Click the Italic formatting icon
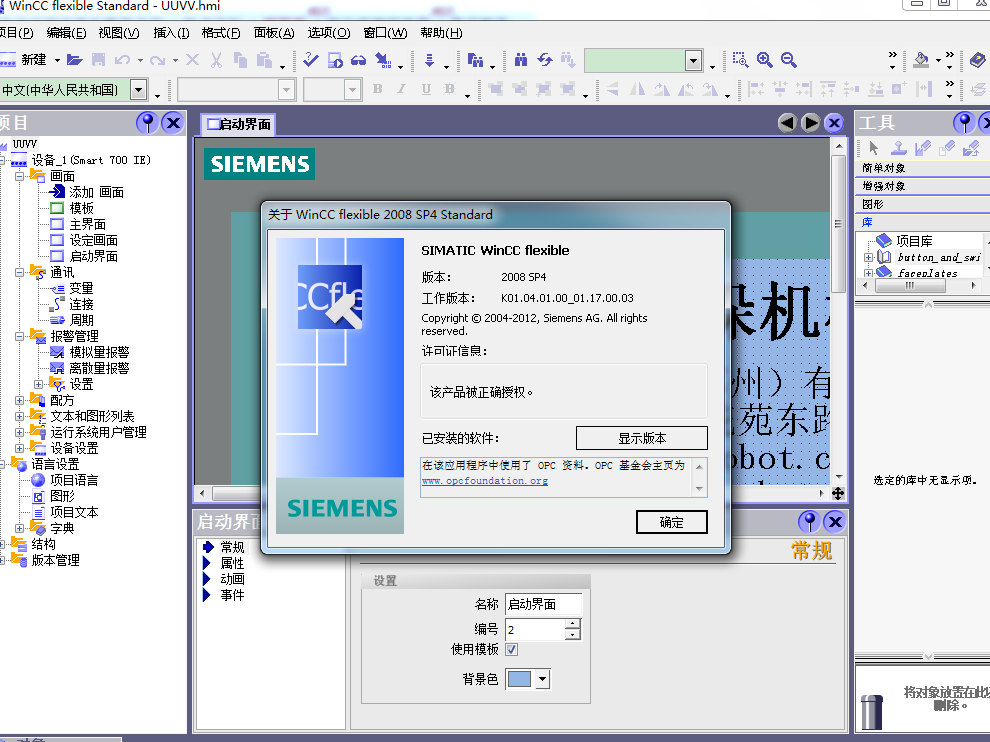Viewport: 990px width, 742px height. pyautogui.click(x=402, y=89)
